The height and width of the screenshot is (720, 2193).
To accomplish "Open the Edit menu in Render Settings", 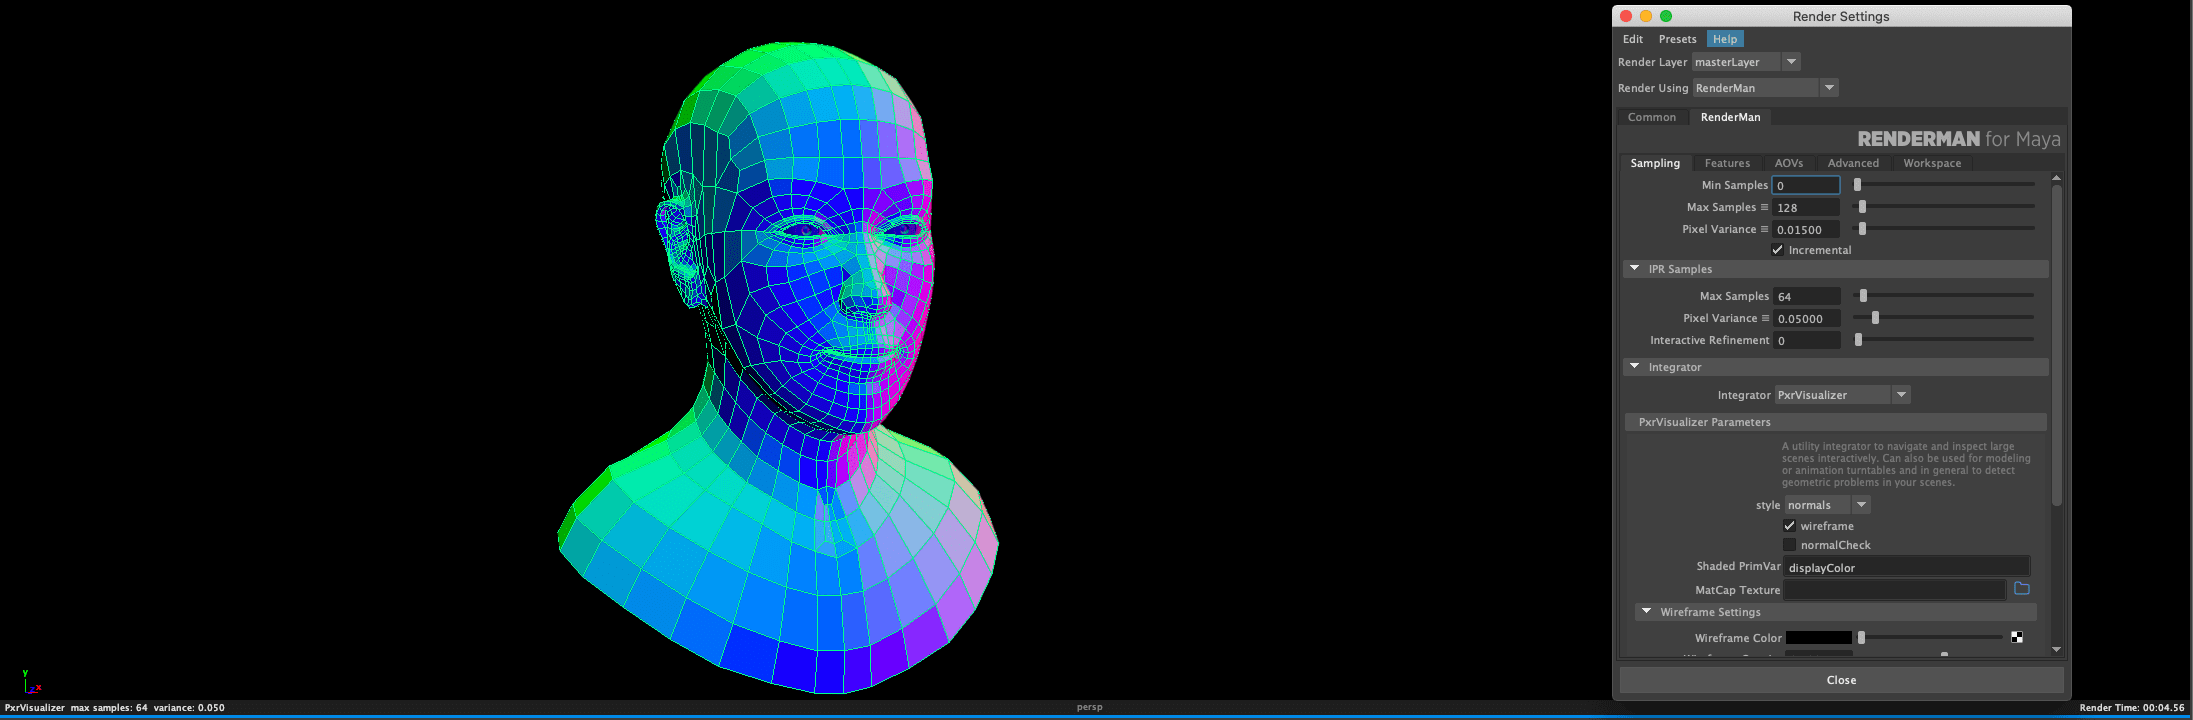I will (1633, 39).
